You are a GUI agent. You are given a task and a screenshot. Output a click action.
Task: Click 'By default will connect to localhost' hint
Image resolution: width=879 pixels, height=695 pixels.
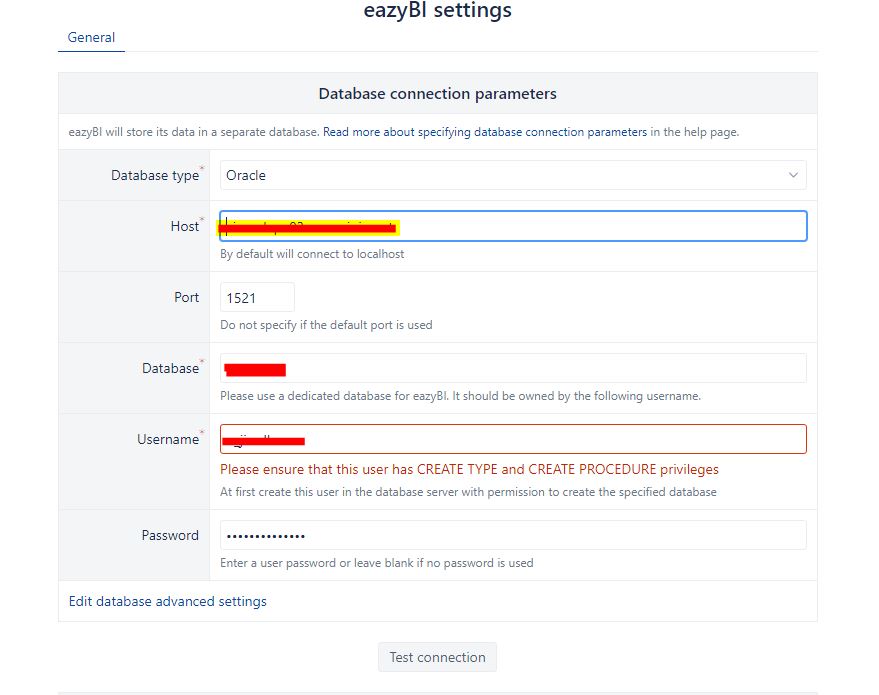tap(312, 254)
